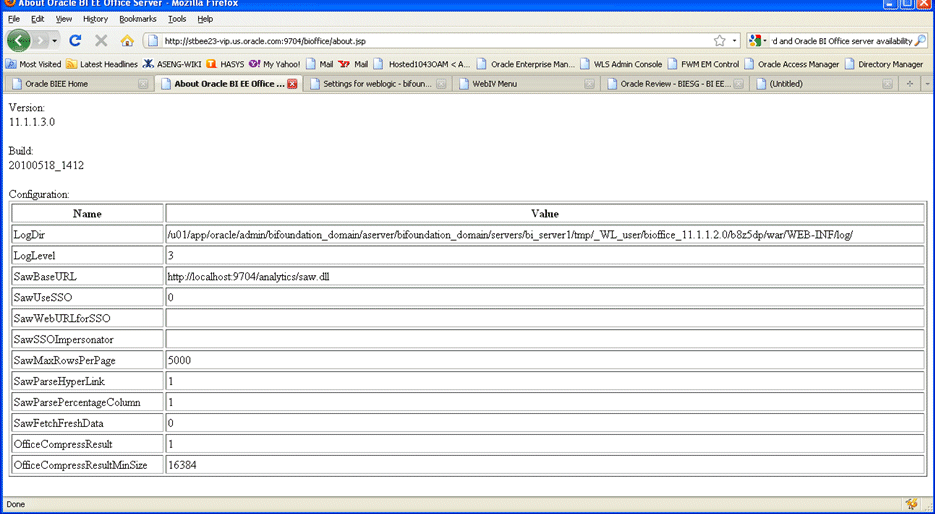Open the File menu

point(14,19)
